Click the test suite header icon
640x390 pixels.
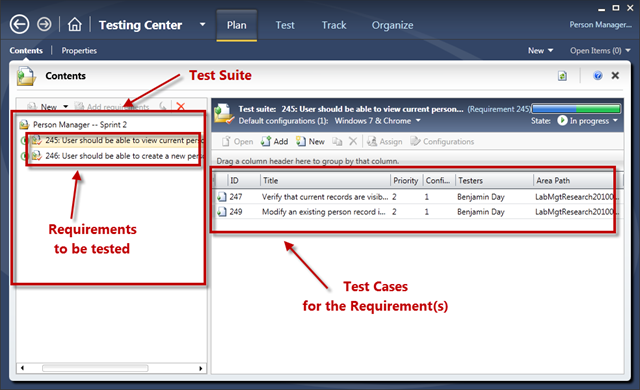pos(224,114)
